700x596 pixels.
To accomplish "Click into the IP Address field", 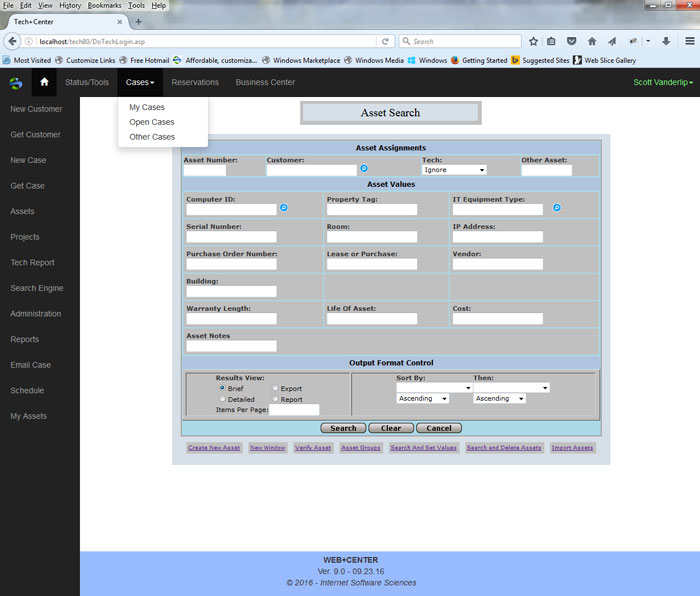I will (x=498, y=237).
